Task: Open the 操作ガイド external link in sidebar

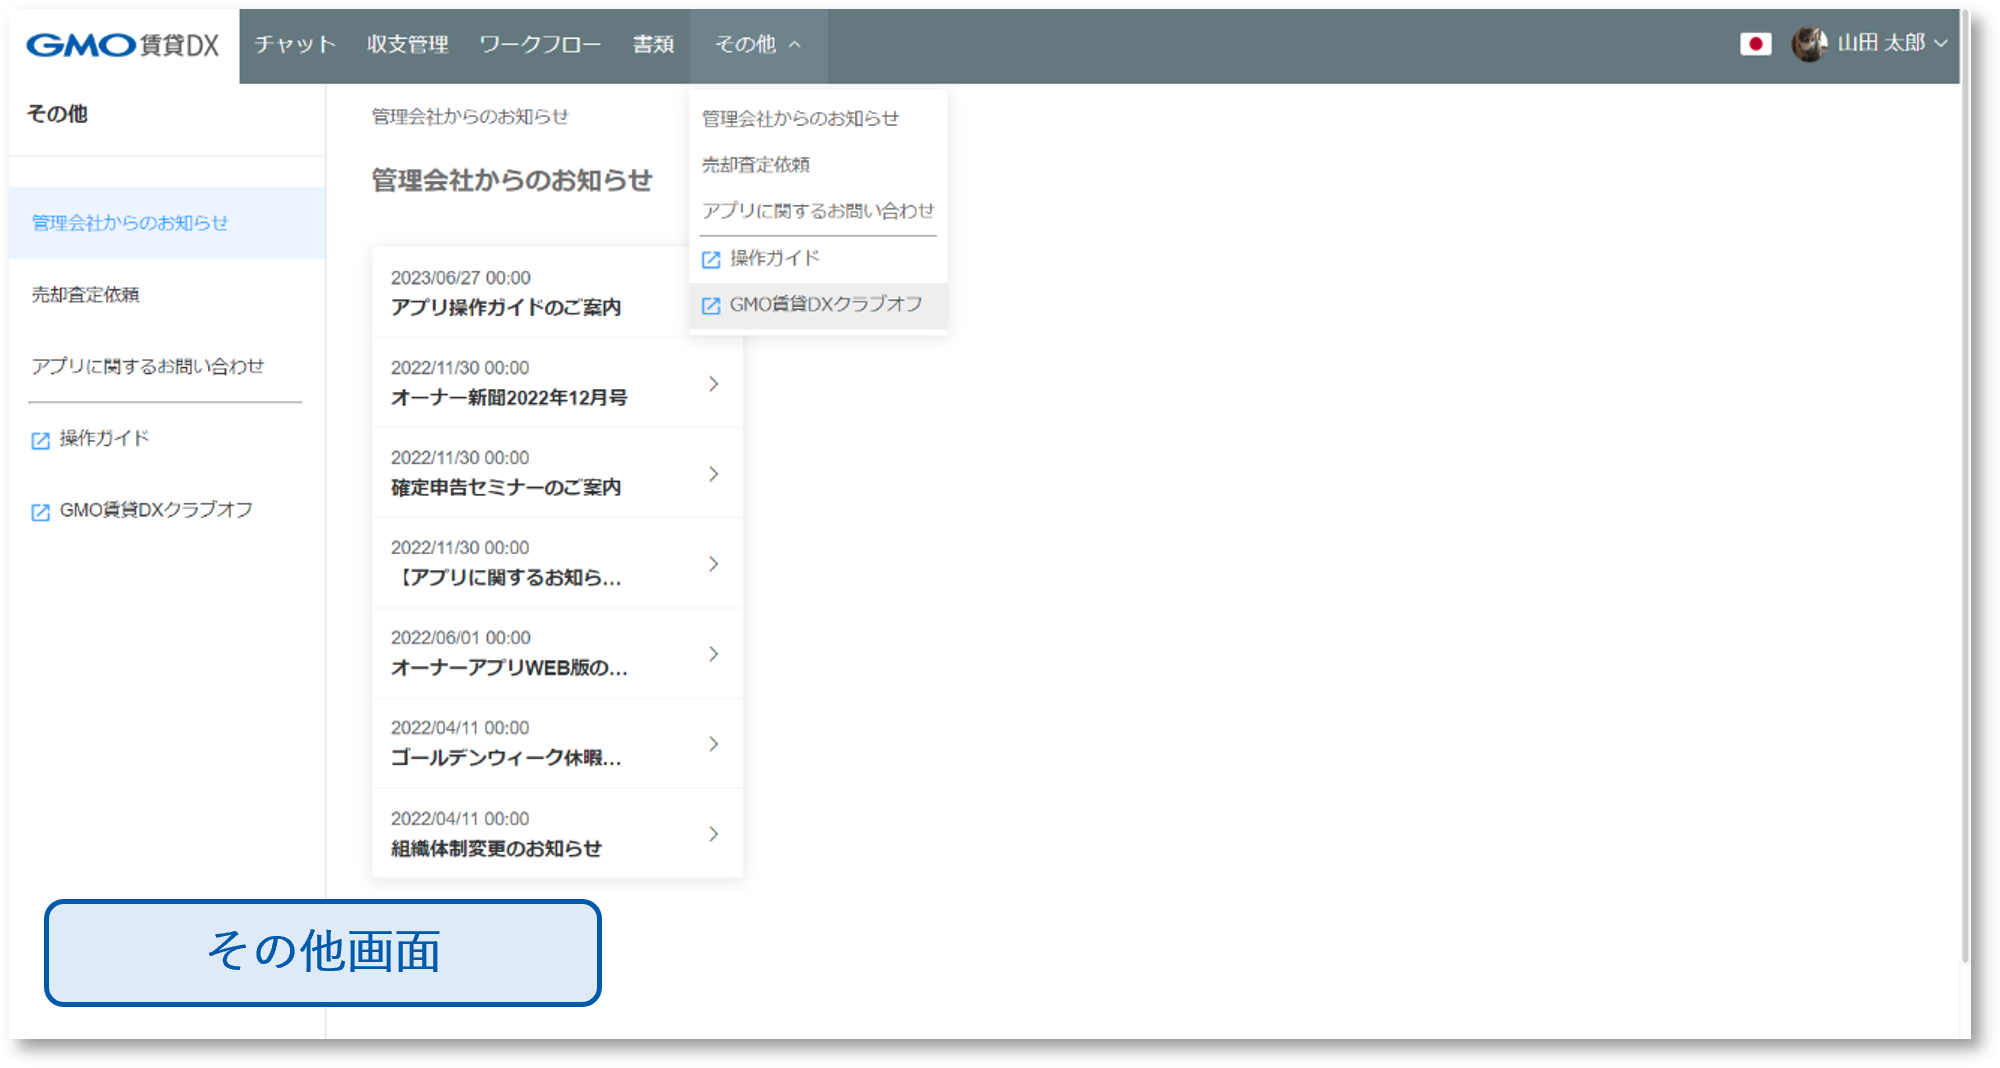Action: pos(104,437)
